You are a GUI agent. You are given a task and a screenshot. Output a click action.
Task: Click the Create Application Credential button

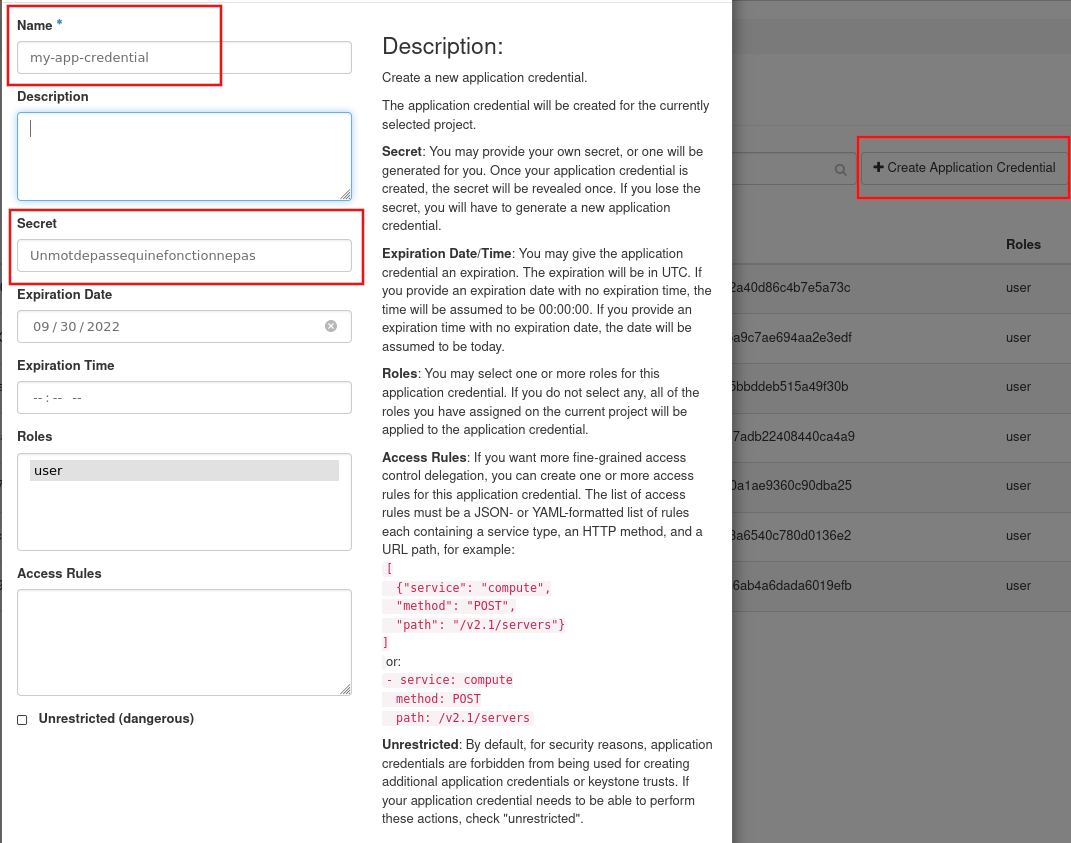click(x=964, y=168)
